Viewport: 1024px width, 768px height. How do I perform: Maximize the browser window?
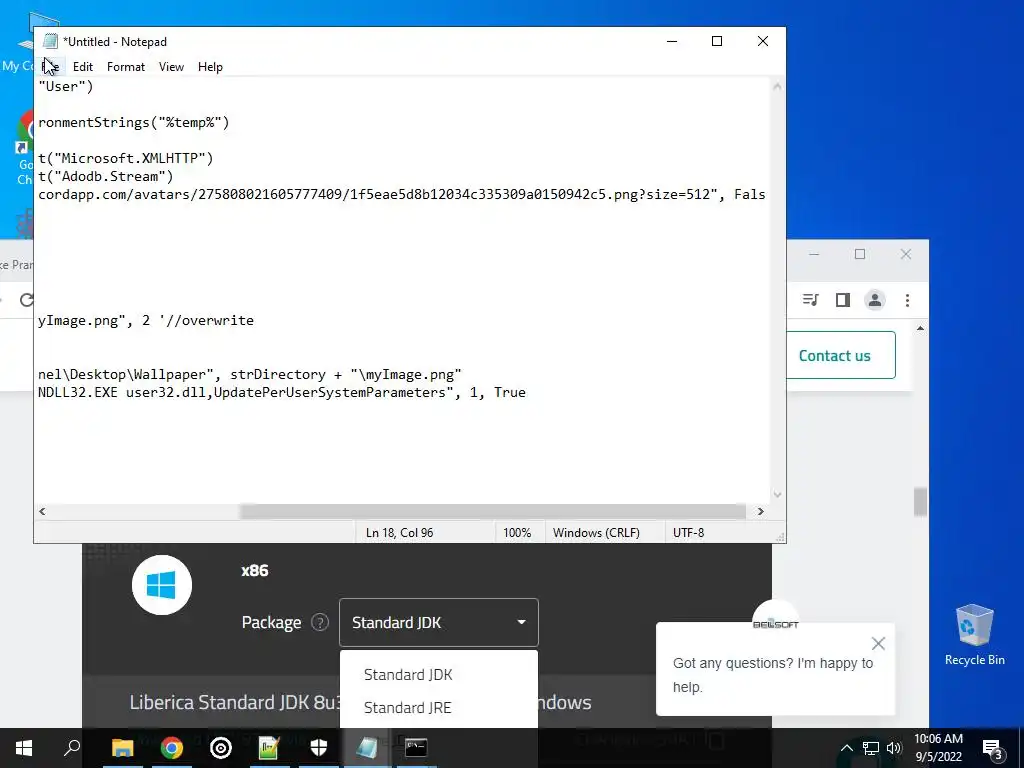click(859, 254)
